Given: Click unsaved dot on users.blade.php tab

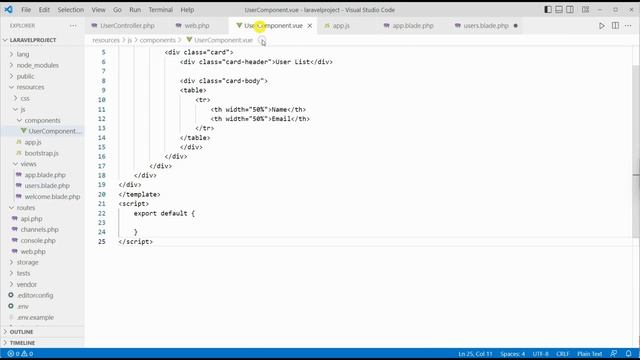Looking at the screenshot, I should point(516,26).
